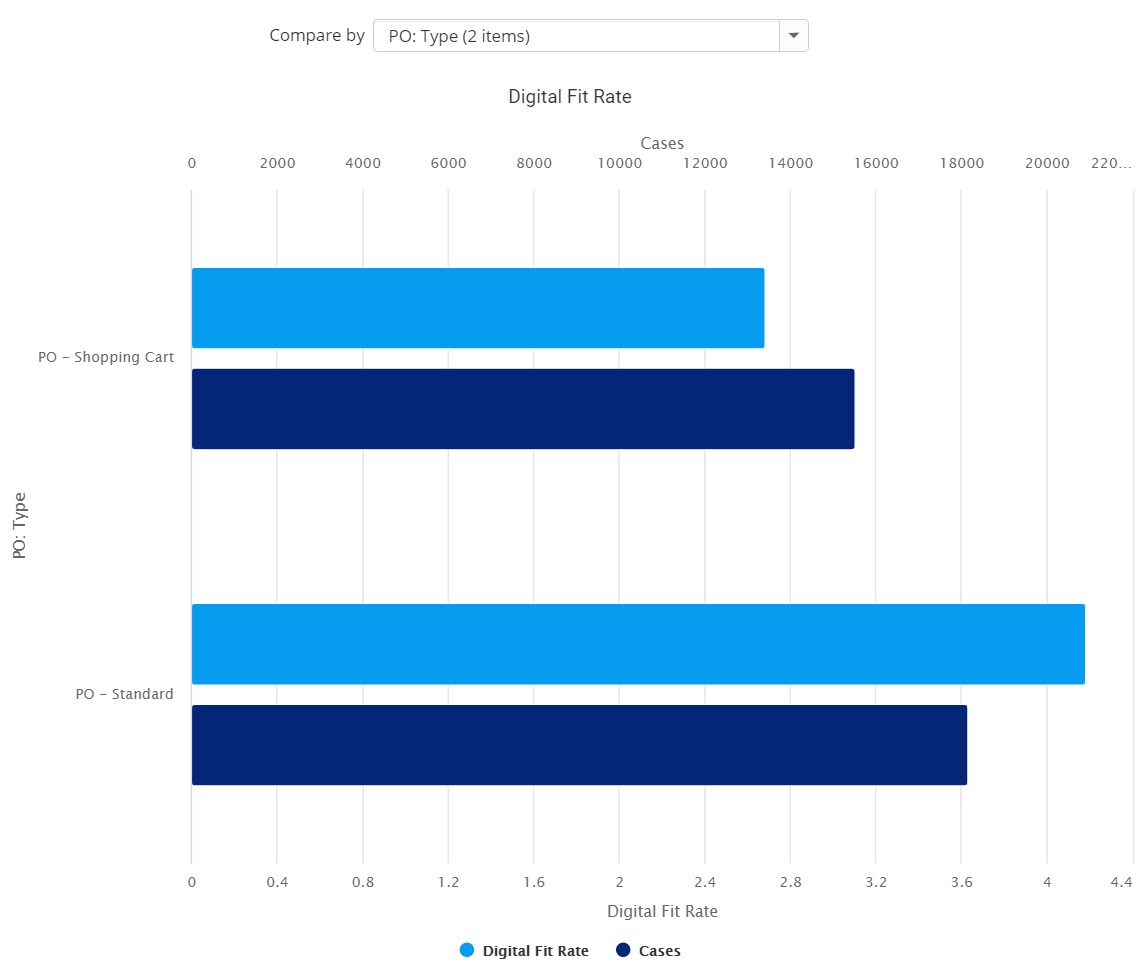Click the light blue Digital Fit Rate legend dot
This screenshot has width=1140, height=977.
467,949
